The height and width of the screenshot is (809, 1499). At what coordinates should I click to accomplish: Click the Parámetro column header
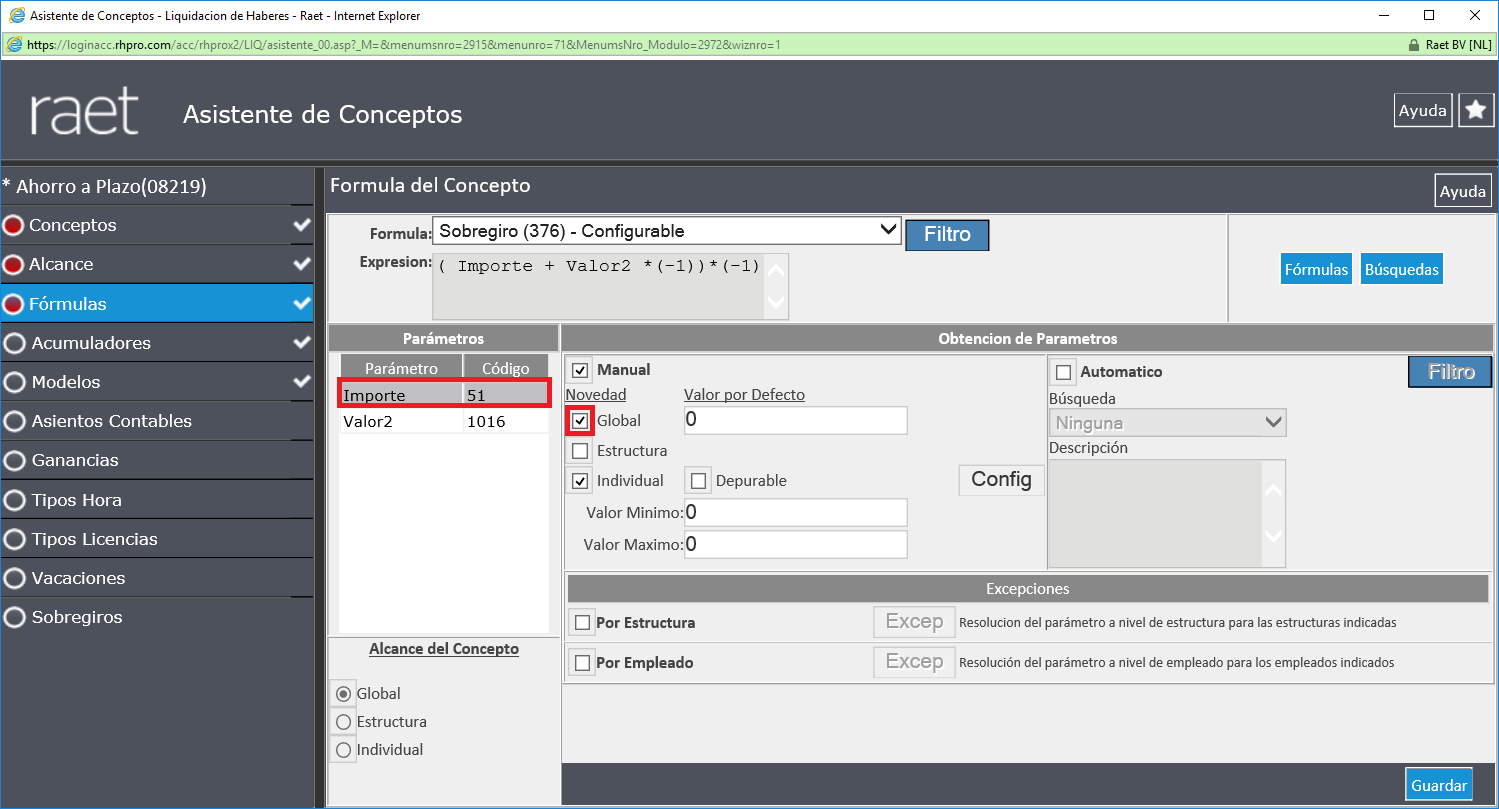401,368
